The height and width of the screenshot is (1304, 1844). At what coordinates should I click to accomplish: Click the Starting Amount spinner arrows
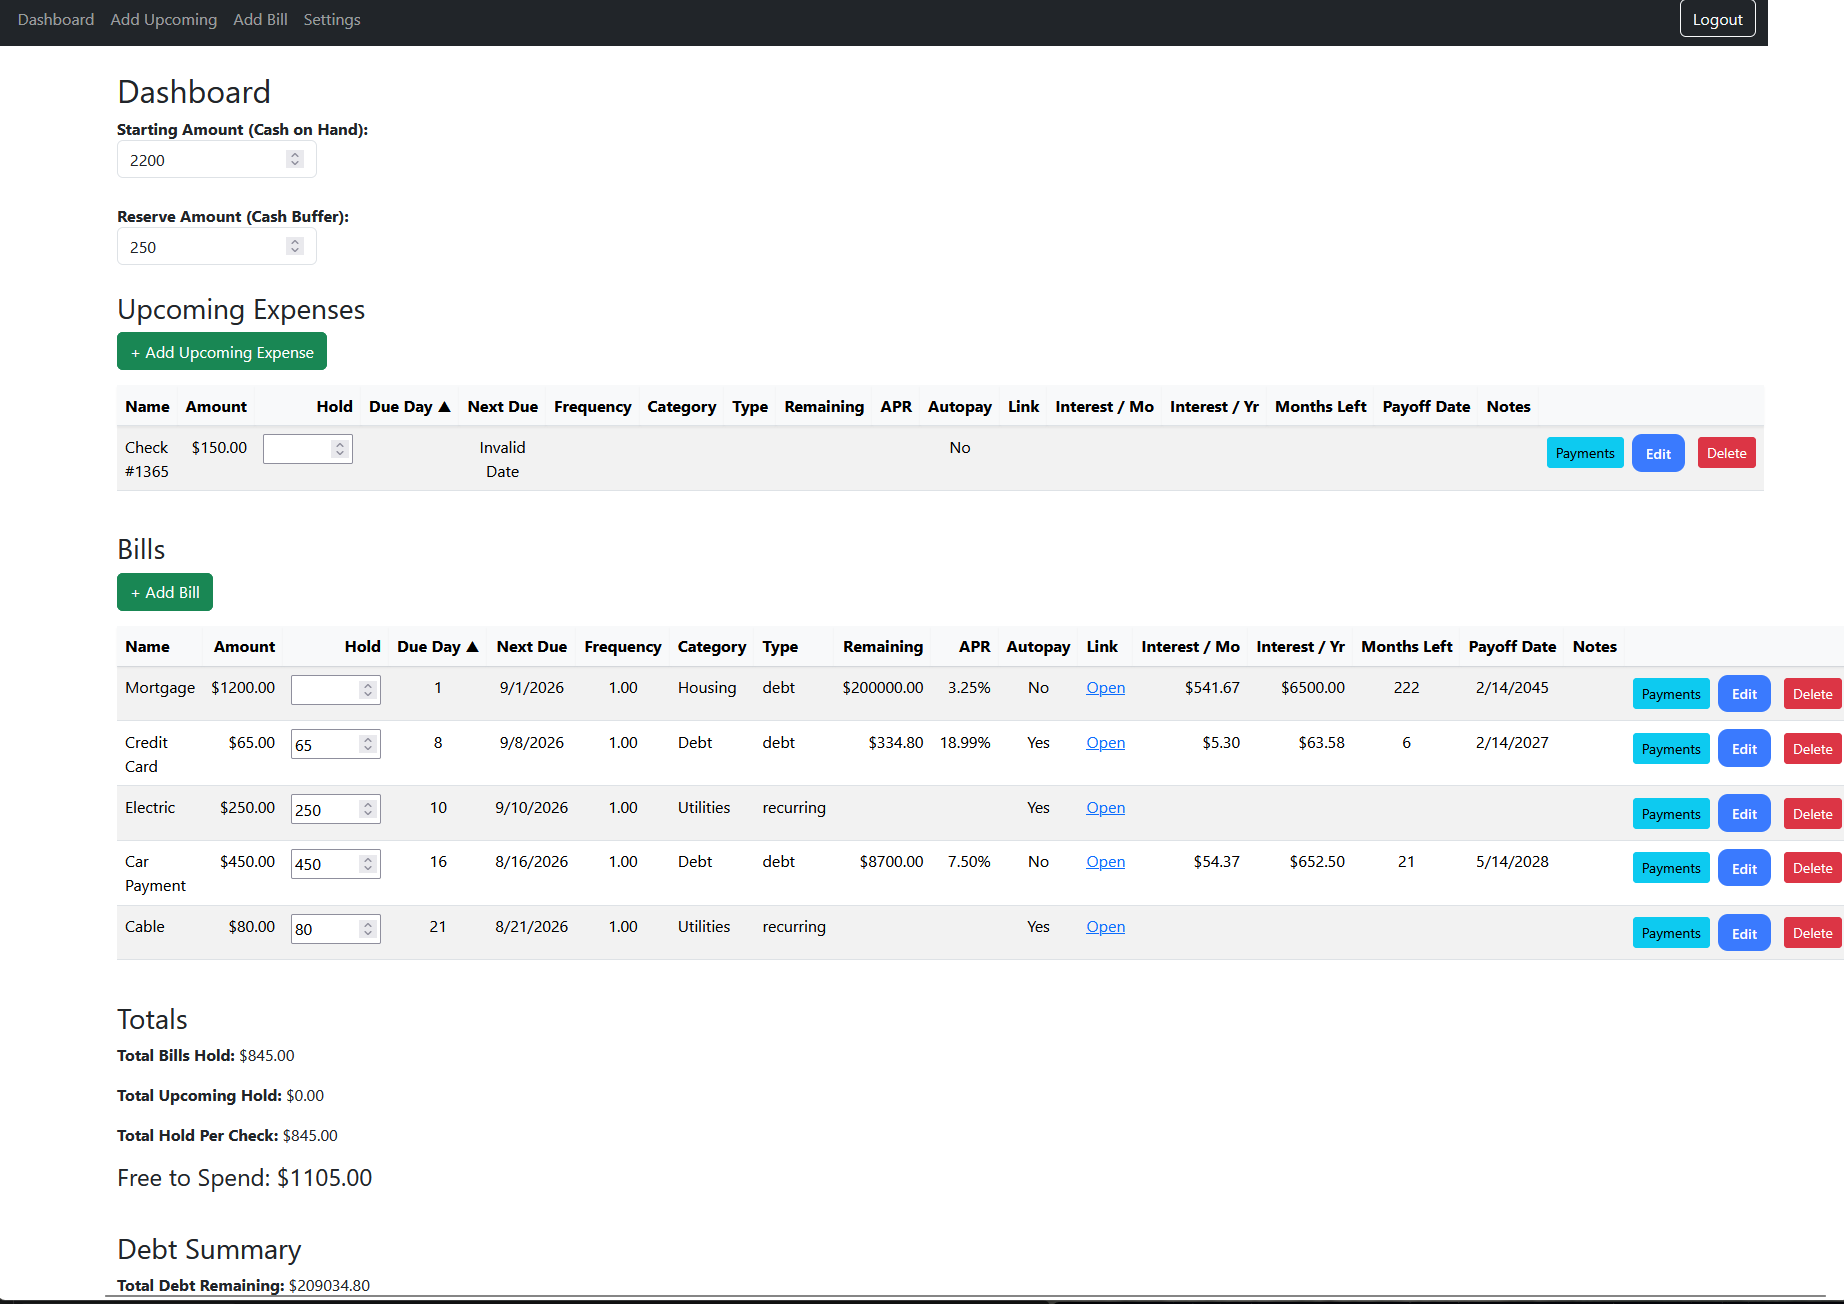295,159
